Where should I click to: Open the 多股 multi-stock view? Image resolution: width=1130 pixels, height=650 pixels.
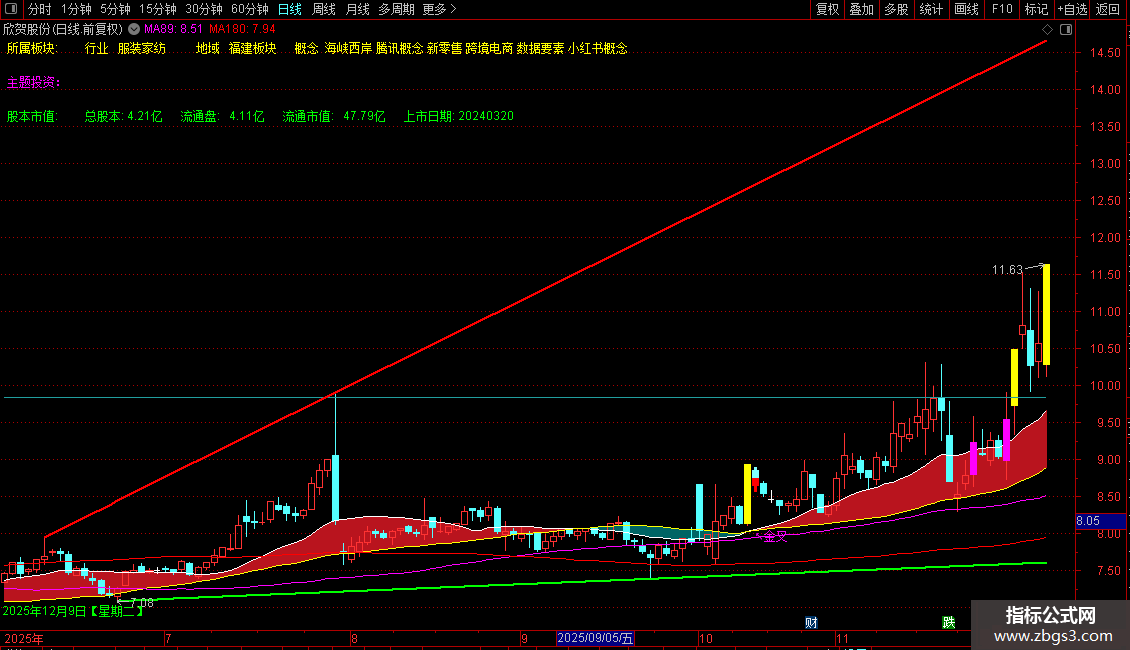pyautogui.click(x=897, y=9)
